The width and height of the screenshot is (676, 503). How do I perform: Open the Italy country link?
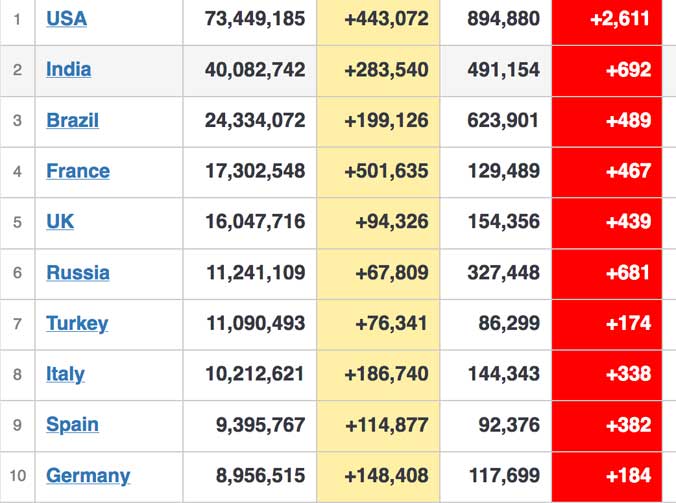65,374
